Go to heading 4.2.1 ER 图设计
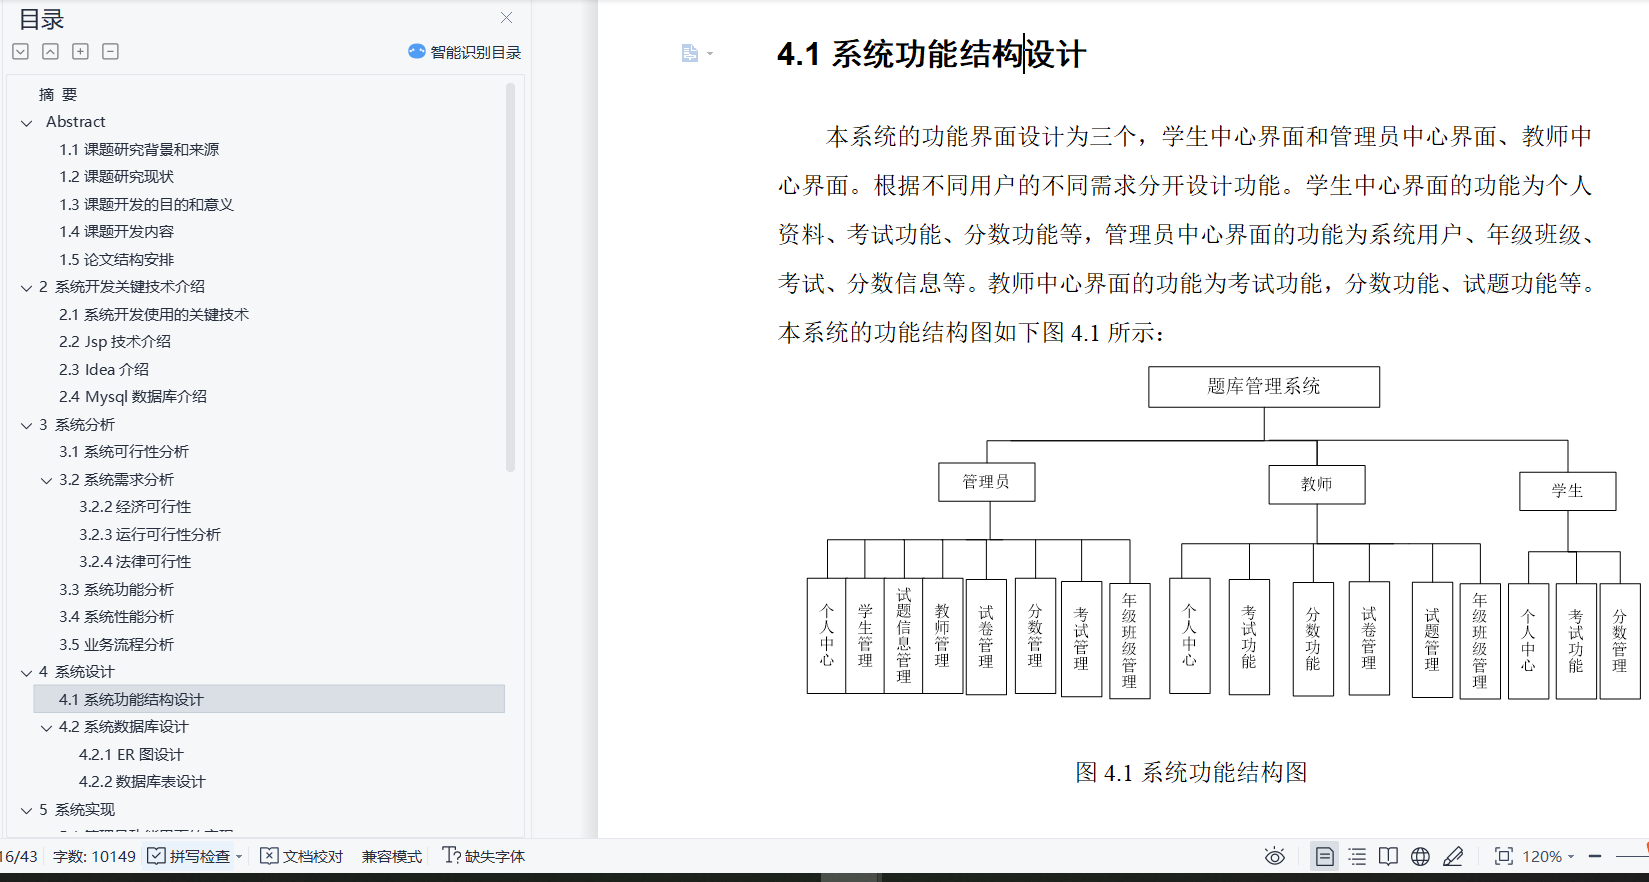This screenshot has width=1649, height=882. [x=131, y=754]
